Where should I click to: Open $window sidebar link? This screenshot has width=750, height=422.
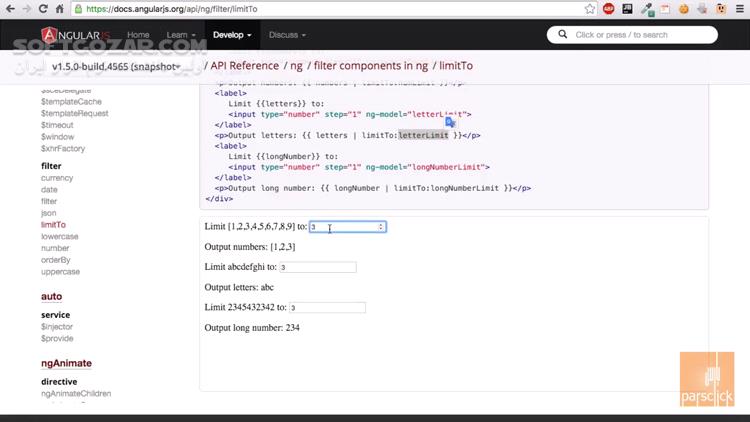(57, 137)
